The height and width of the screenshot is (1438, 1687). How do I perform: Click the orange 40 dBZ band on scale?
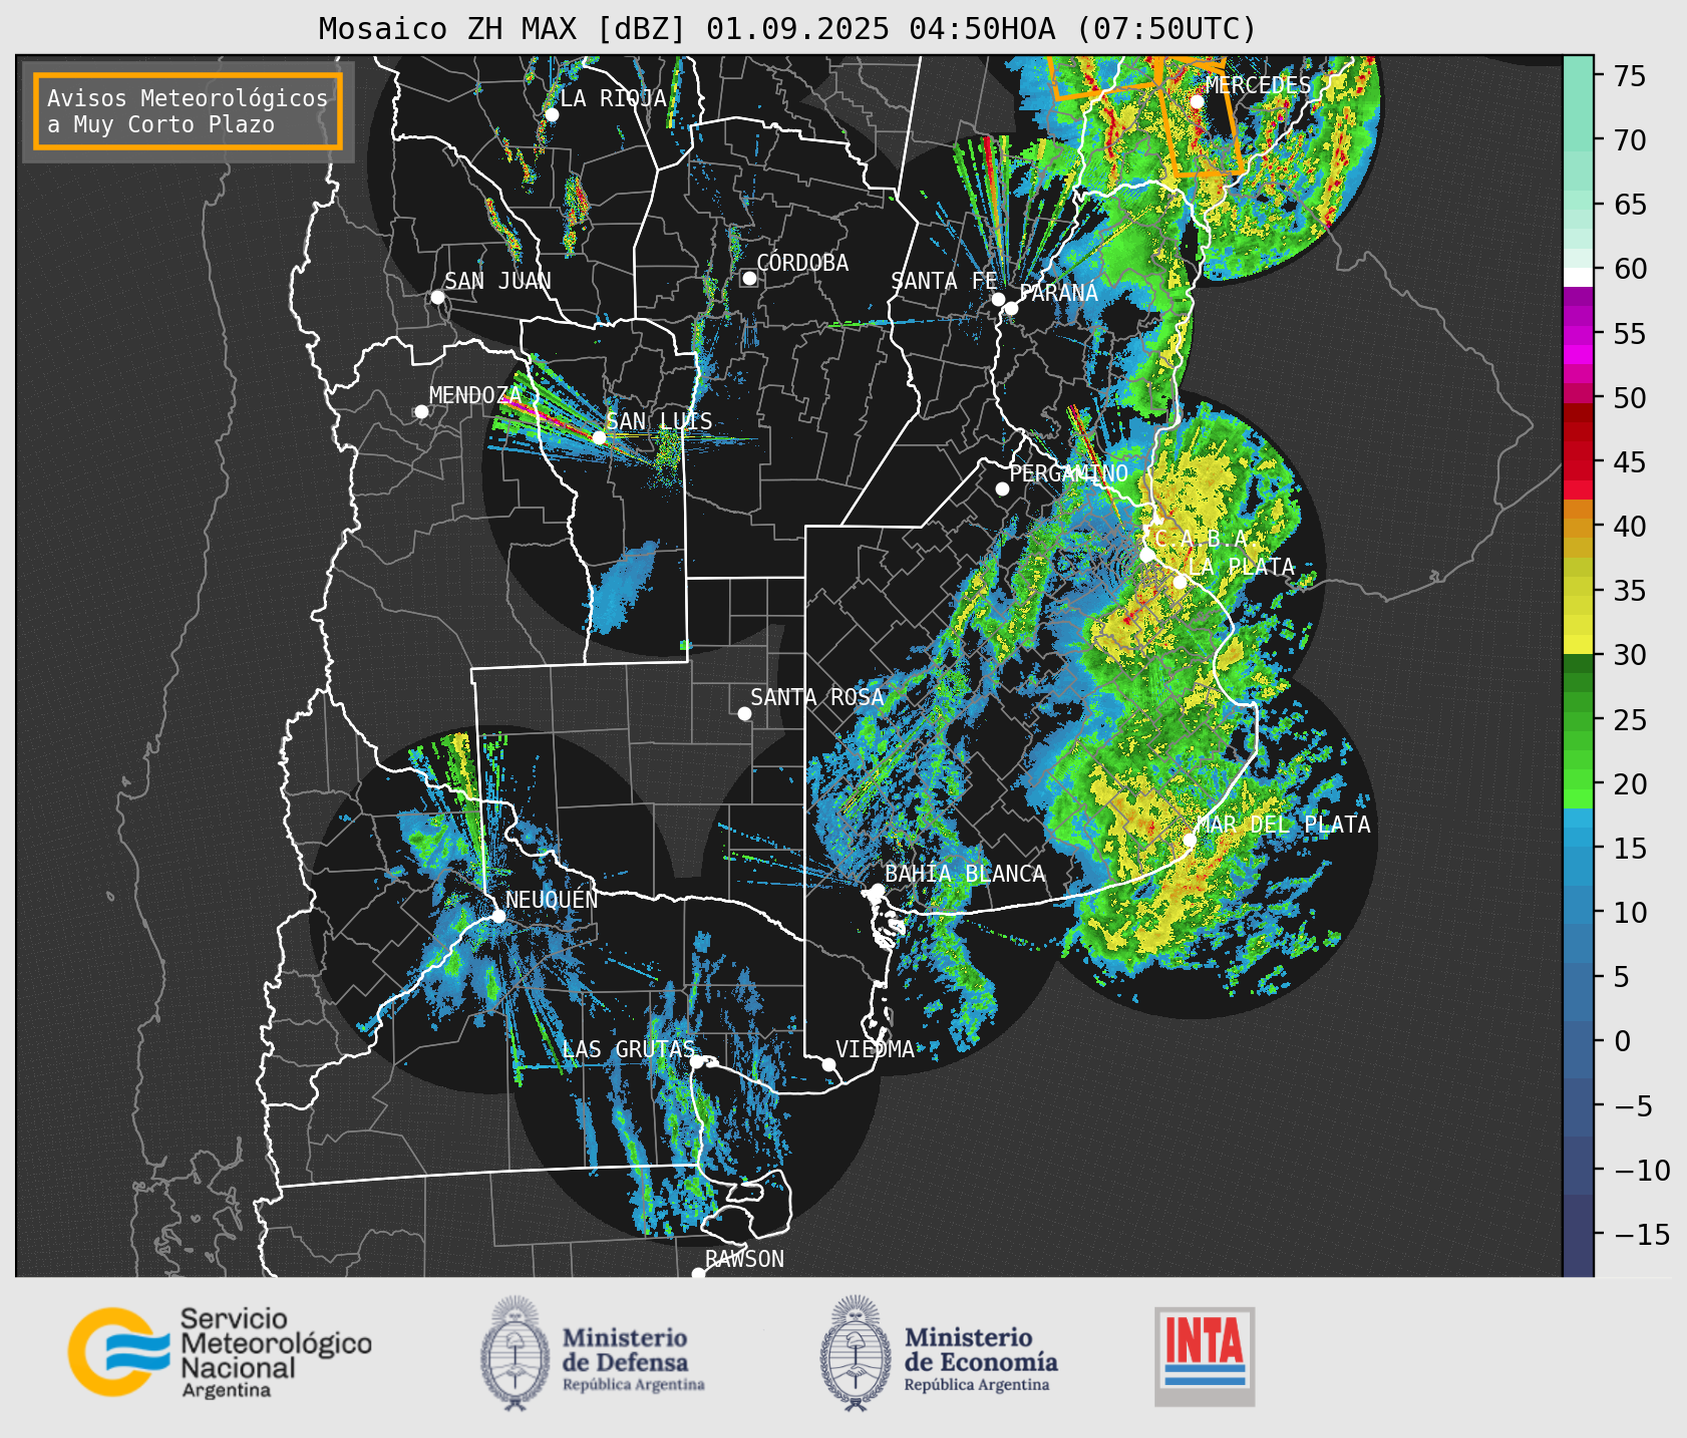(1578, 526)
